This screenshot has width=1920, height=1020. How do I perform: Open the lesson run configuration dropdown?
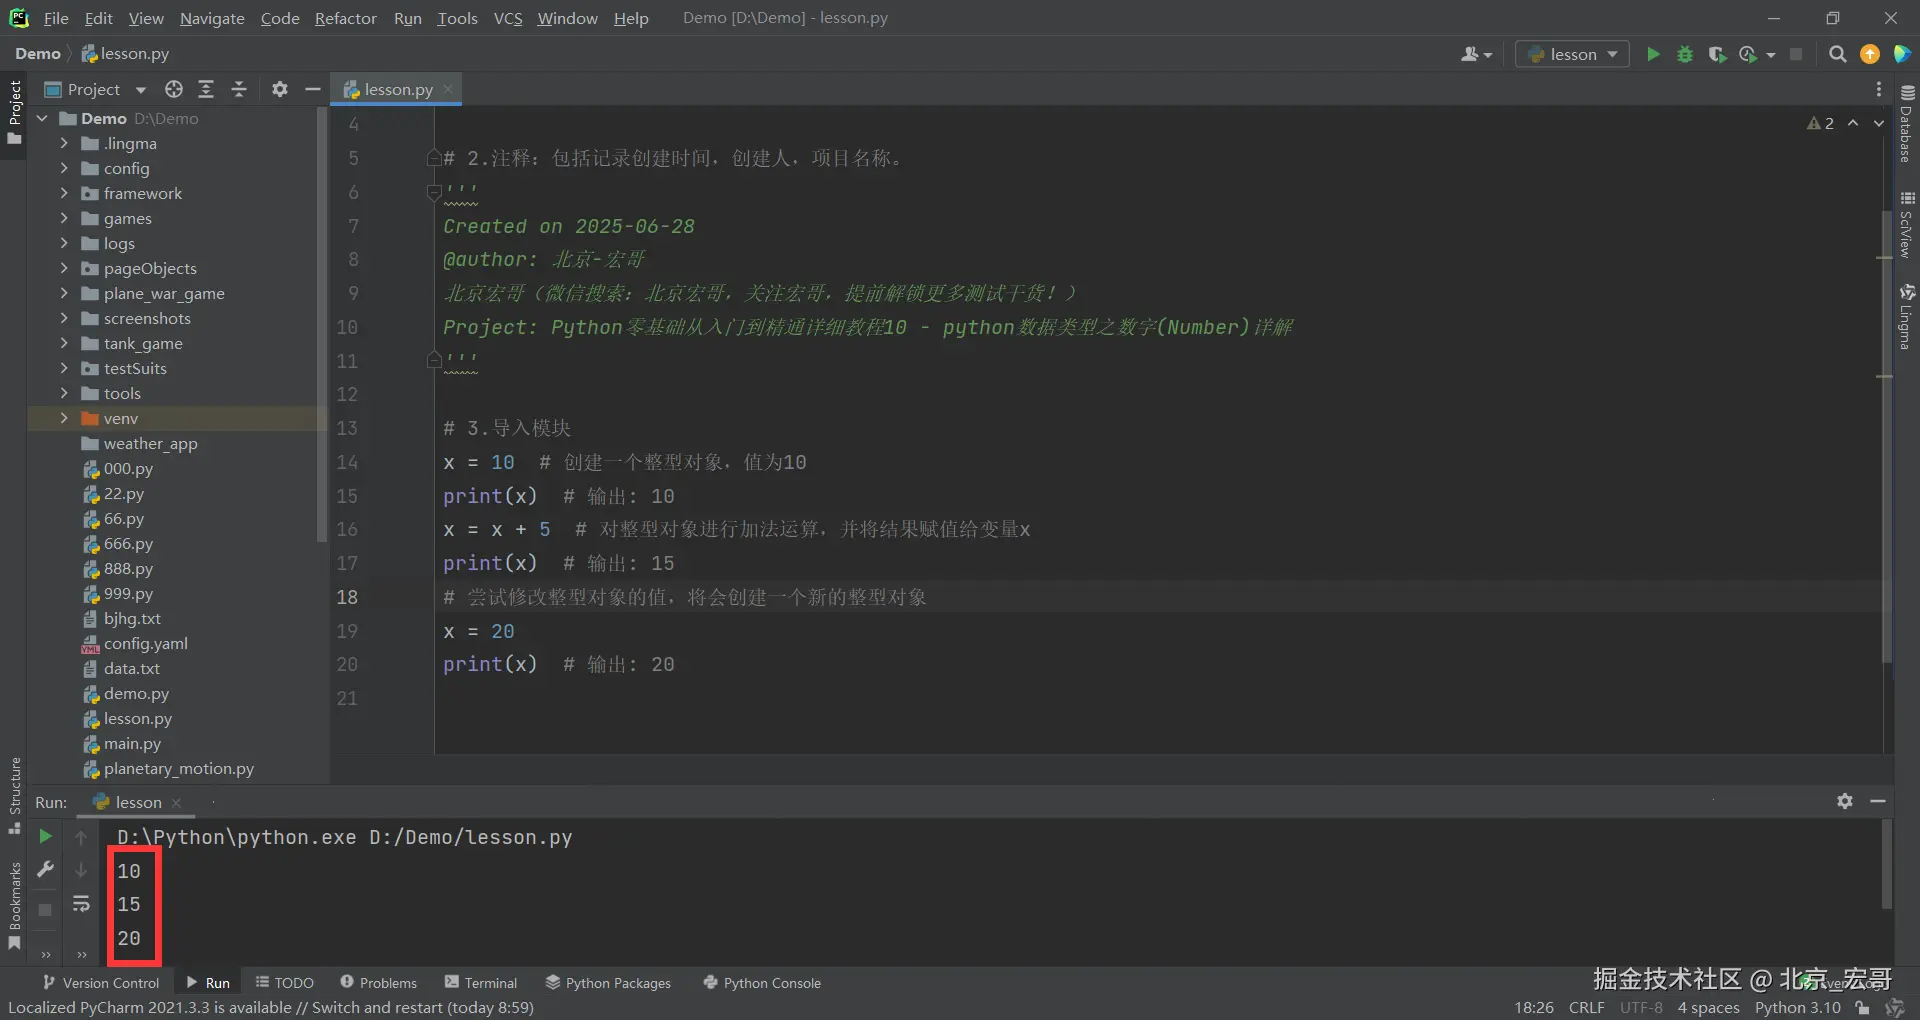[x=1572, y=54]
